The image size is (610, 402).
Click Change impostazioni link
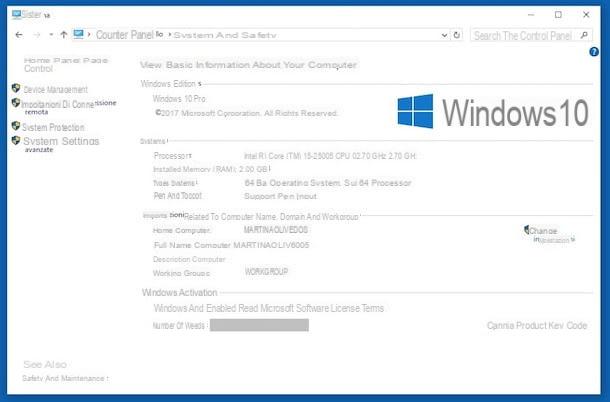pyautogui.click(x=552, y=235)
